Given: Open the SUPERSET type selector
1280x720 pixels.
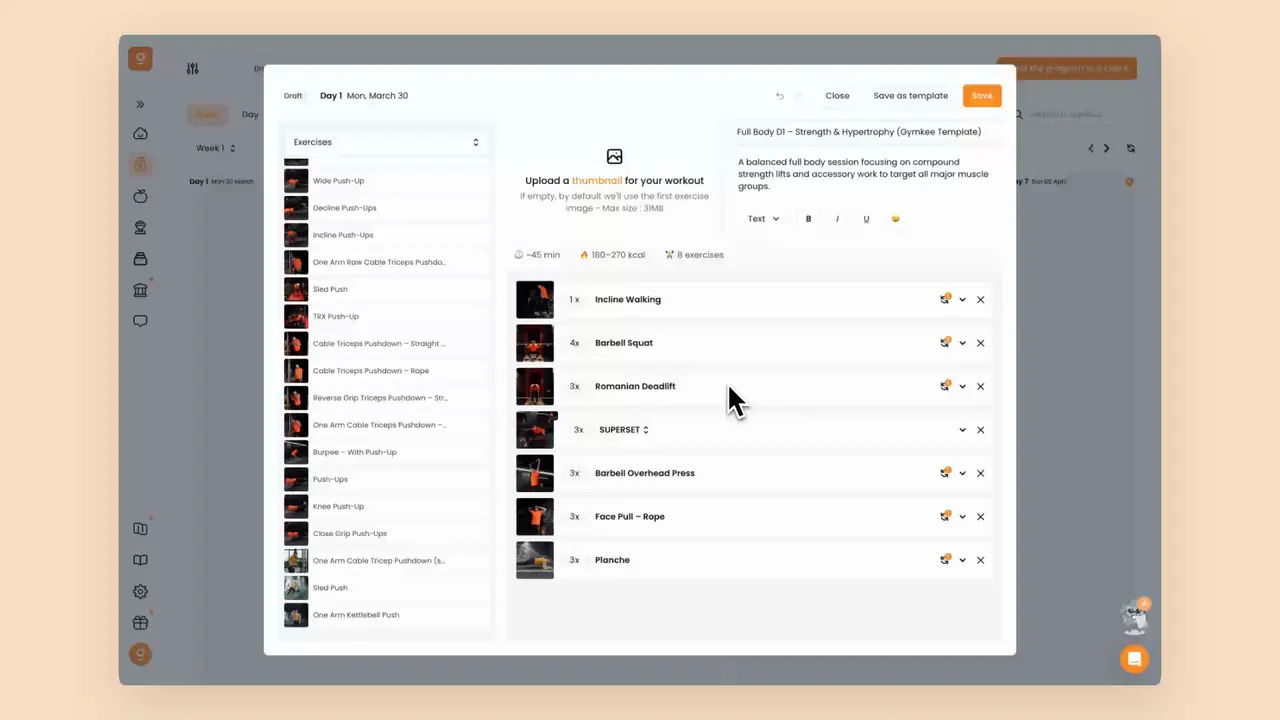Looking at the screenshot, I should (624, 430).
